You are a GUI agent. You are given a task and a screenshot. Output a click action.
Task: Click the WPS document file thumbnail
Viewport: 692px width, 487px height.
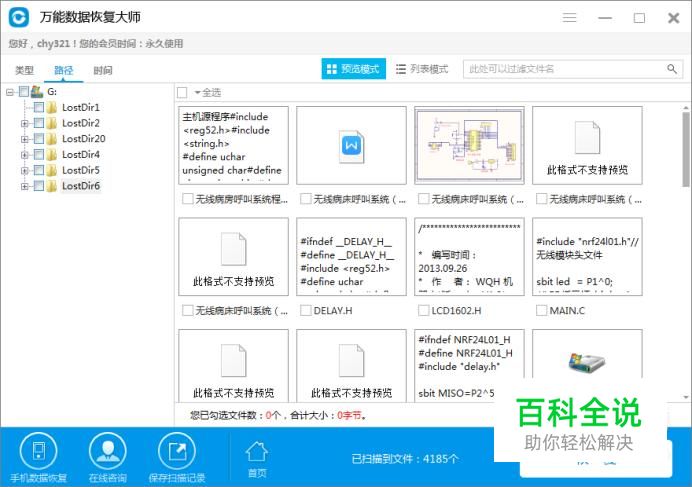[351, 145]
